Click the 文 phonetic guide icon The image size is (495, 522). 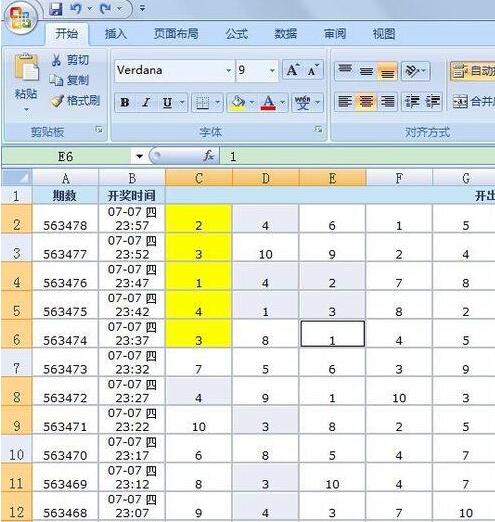pyautogui.click(x=302, y=102)
